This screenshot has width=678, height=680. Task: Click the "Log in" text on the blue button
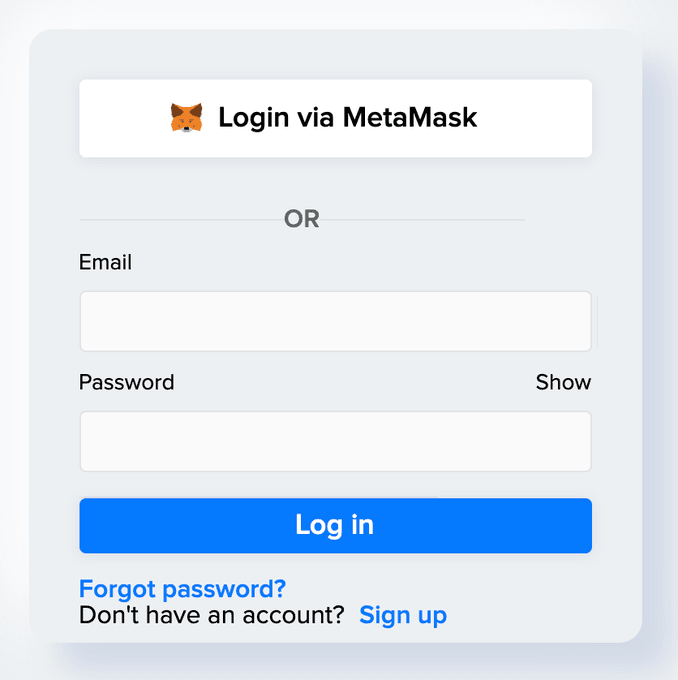point(335,526)
